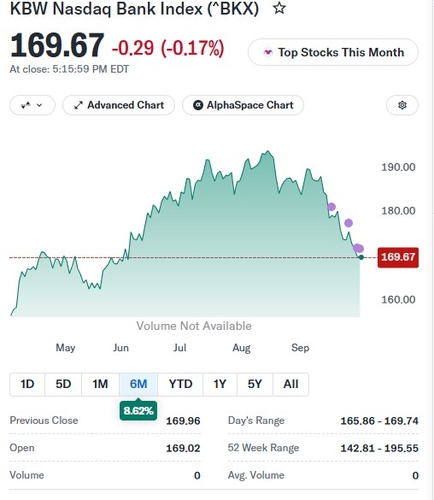Viewport: 434px width, 500px height.
Task: Click the red 169.67 price label
Action: click(x=398, y=257)
